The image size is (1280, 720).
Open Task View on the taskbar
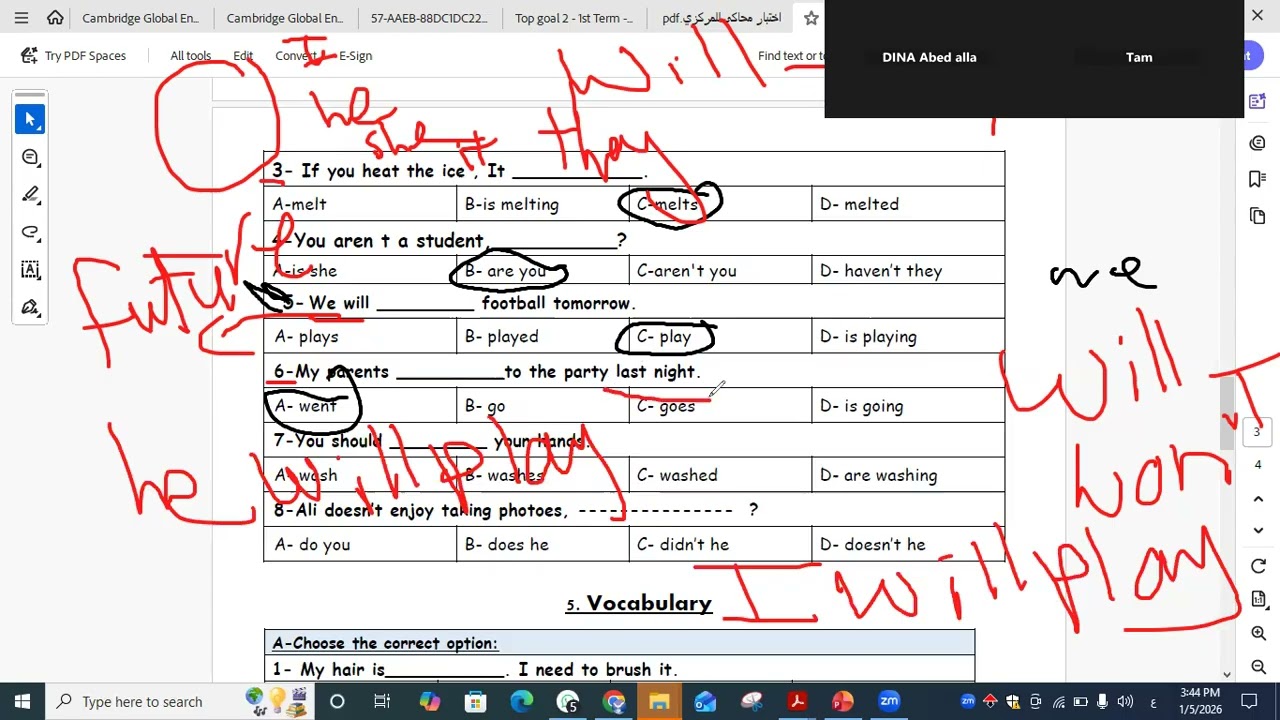[x=382, y=702]
